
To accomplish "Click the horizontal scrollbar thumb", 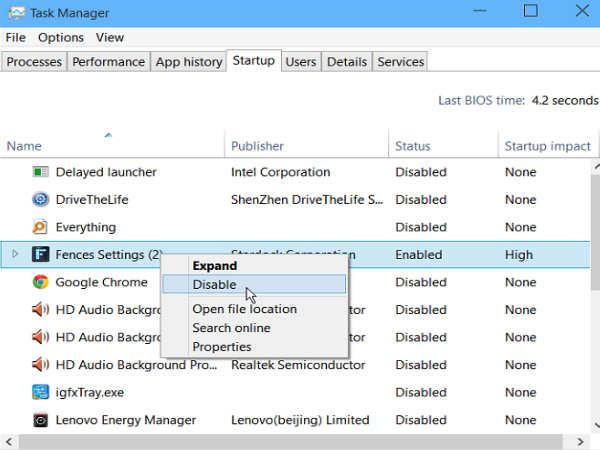I will (x=290, y=442).
